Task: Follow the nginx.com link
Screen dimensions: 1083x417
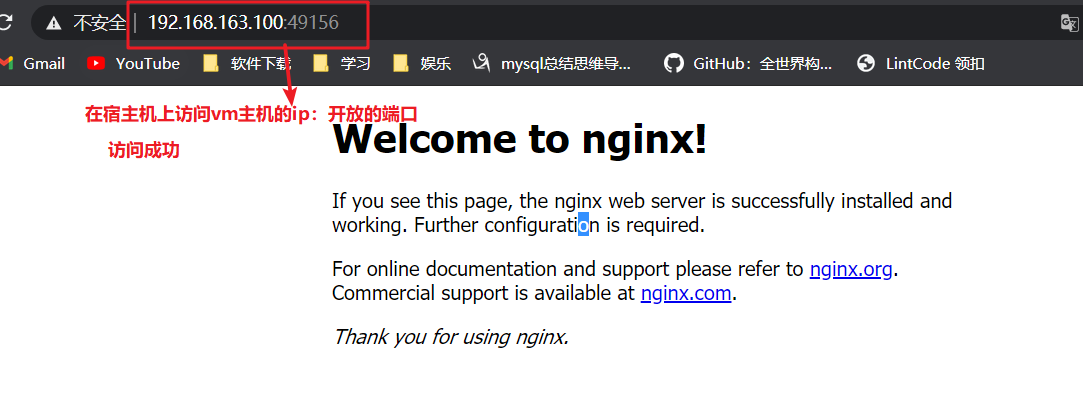Action: pyautogui.click(x=686, y=293)
